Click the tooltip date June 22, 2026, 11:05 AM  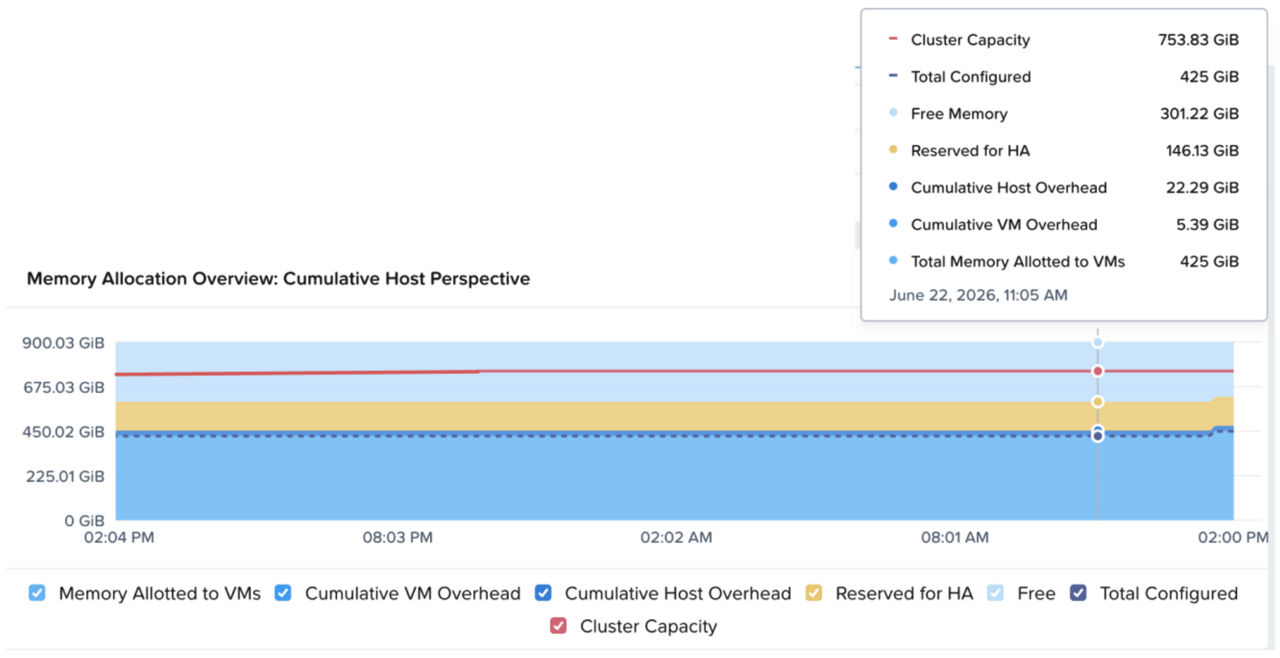pos(978,295)
